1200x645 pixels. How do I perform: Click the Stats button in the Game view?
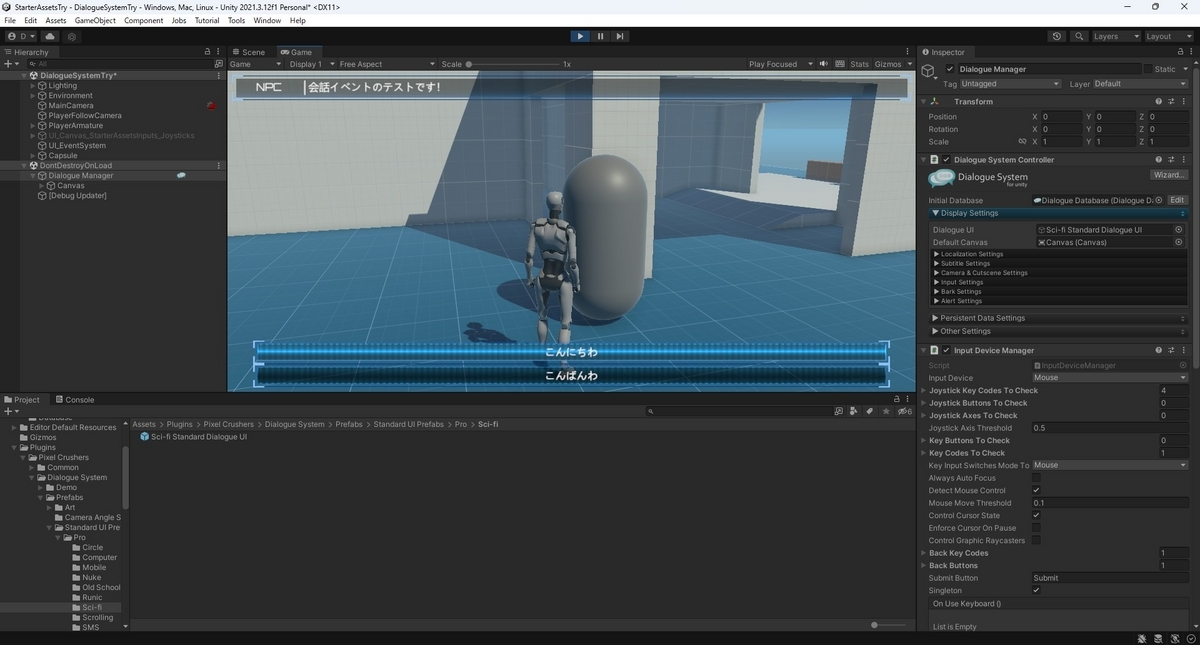click(x=859, y=64)
